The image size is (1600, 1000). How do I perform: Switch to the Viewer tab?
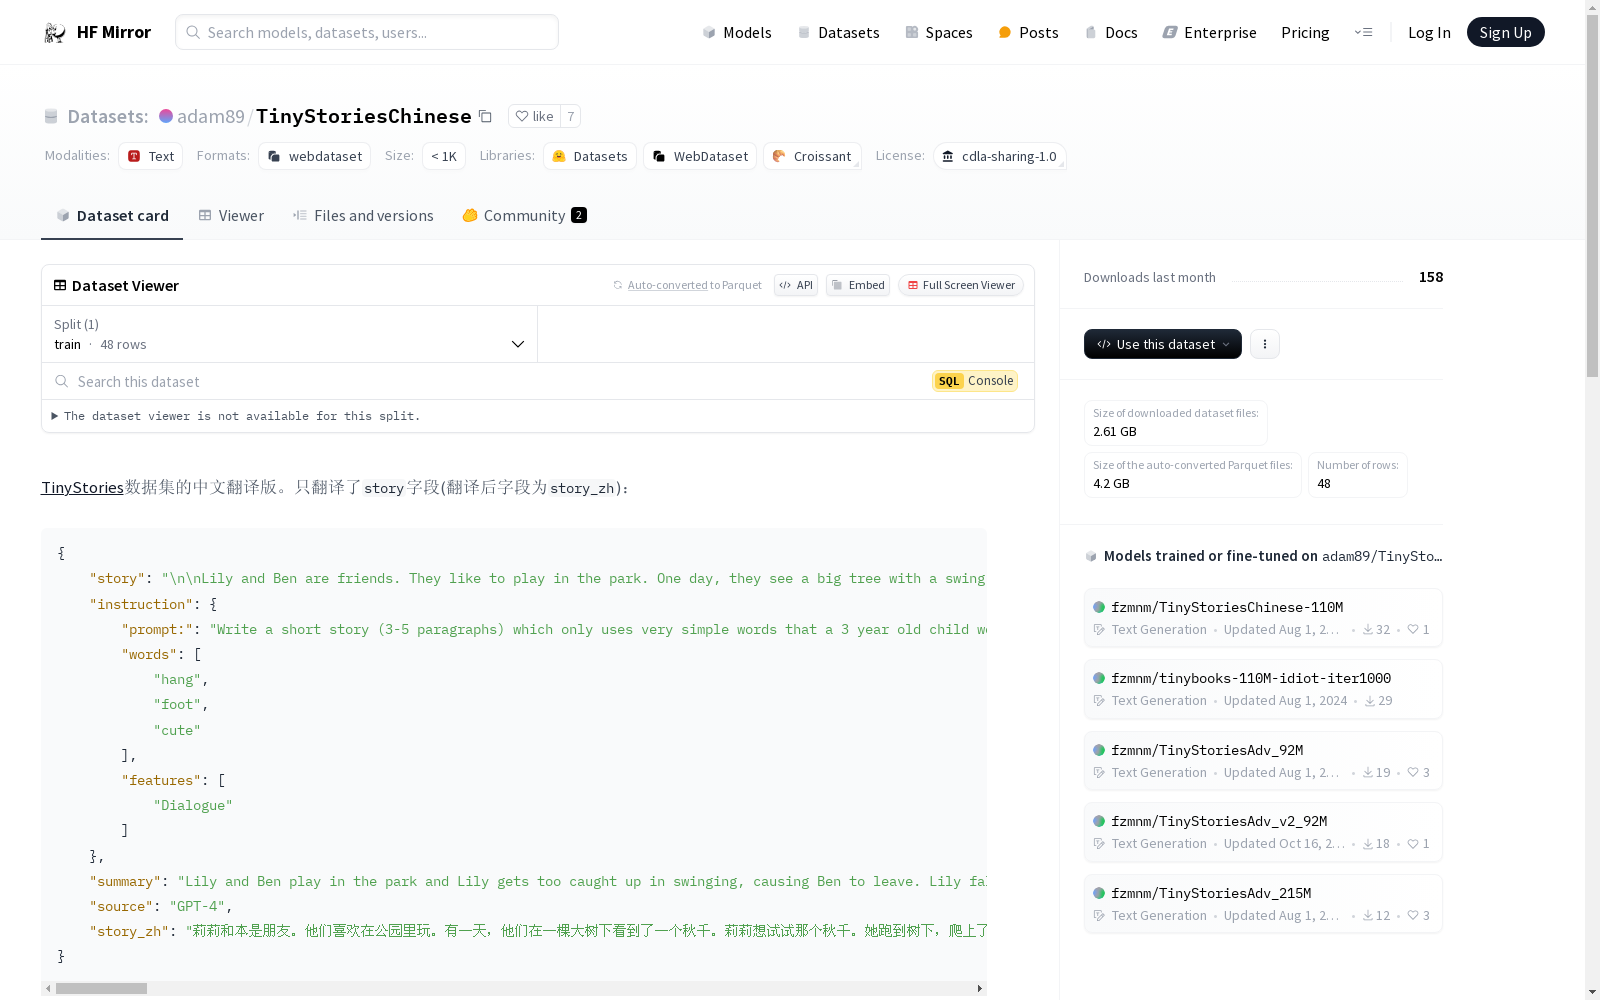pyautogui.click(x=231, y=216)
